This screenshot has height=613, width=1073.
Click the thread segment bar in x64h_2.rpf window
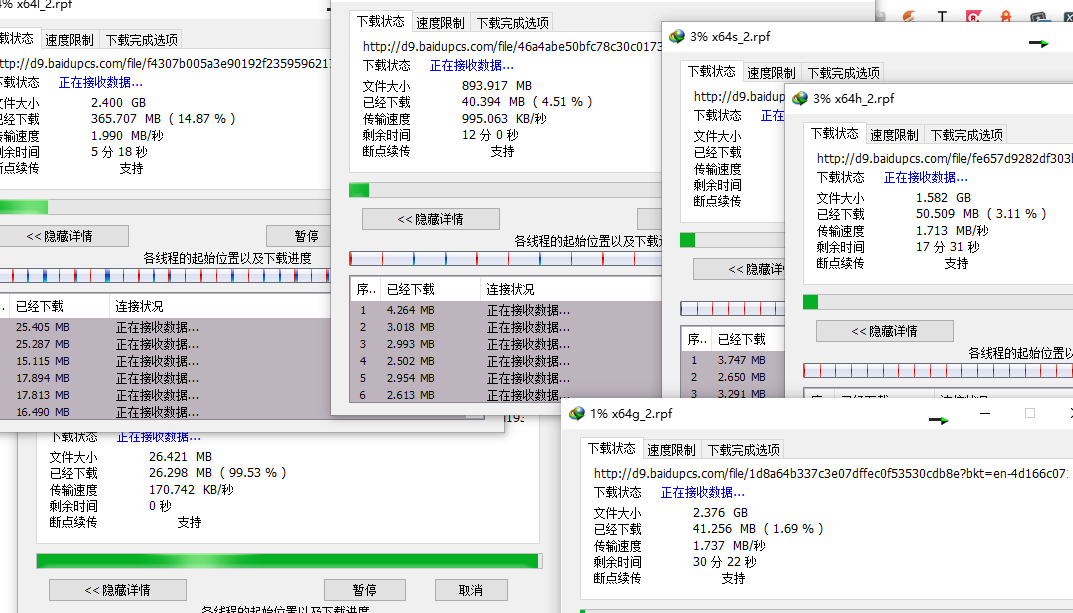click(x=938, y=371)
